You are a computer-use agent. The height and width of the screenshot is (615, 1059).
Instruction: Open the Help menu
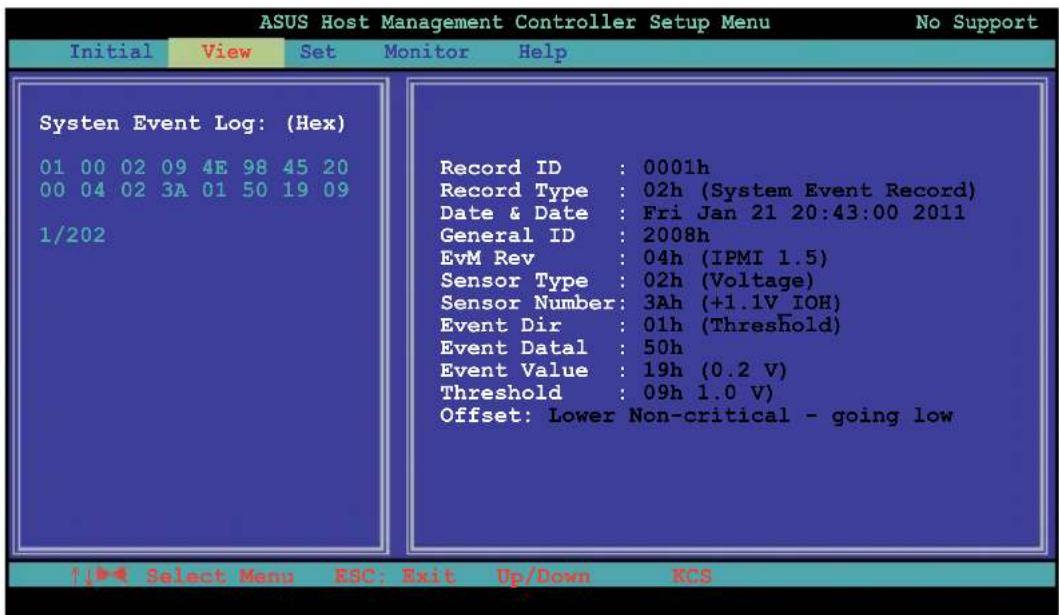(x=542, y=53)
